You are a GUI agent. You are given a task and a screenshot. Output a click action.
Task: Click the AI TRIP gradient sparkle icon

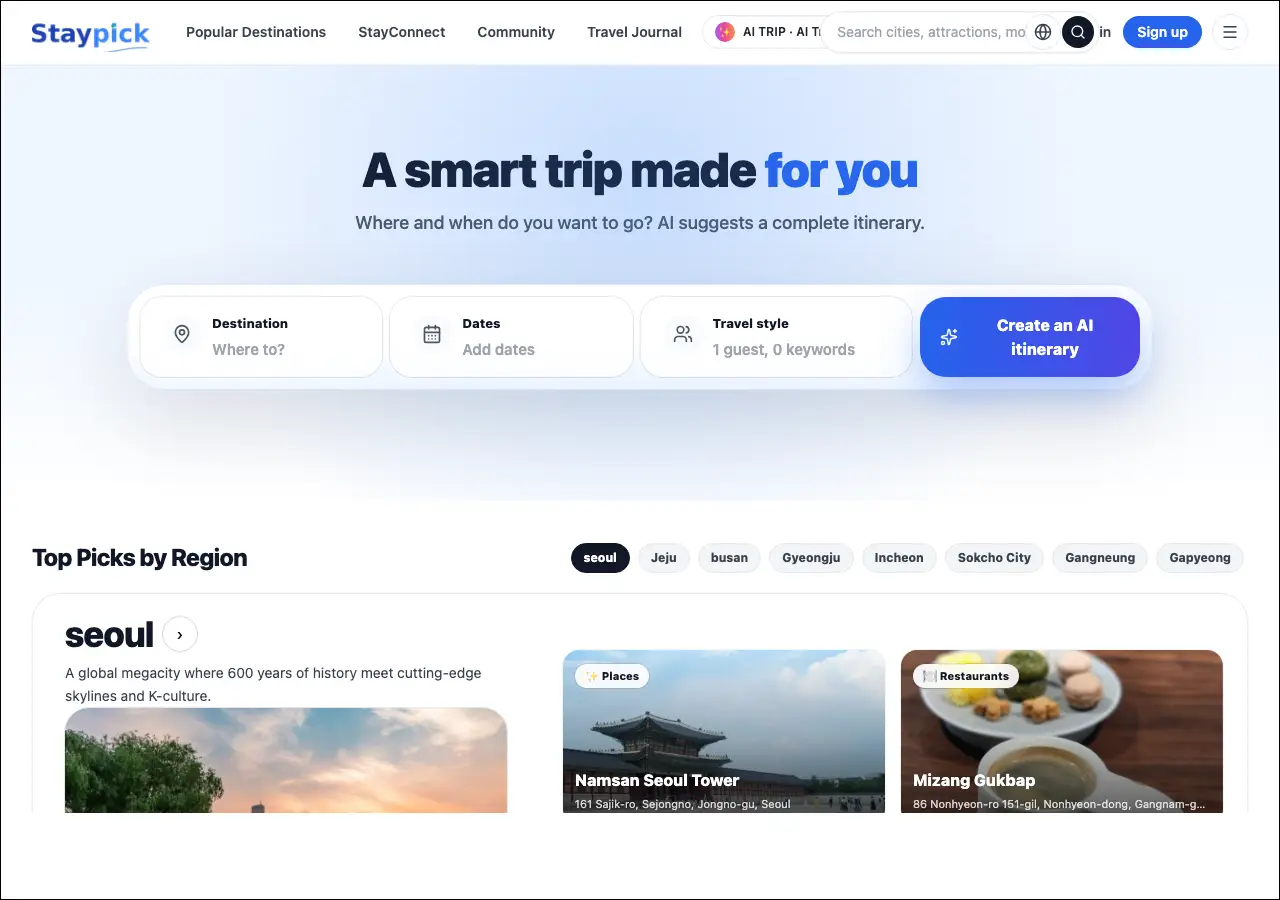coord(725,32)
